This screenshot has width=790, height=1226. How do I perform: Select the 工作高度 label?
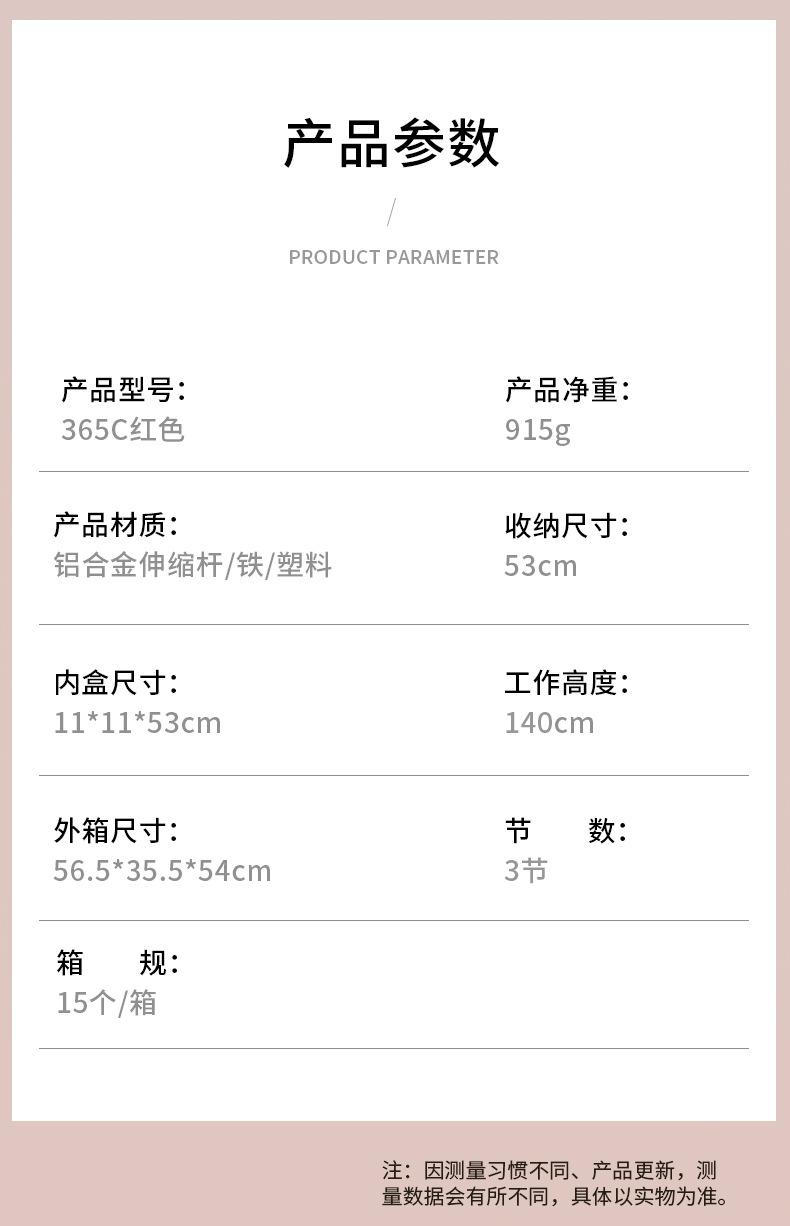point(566,683)
